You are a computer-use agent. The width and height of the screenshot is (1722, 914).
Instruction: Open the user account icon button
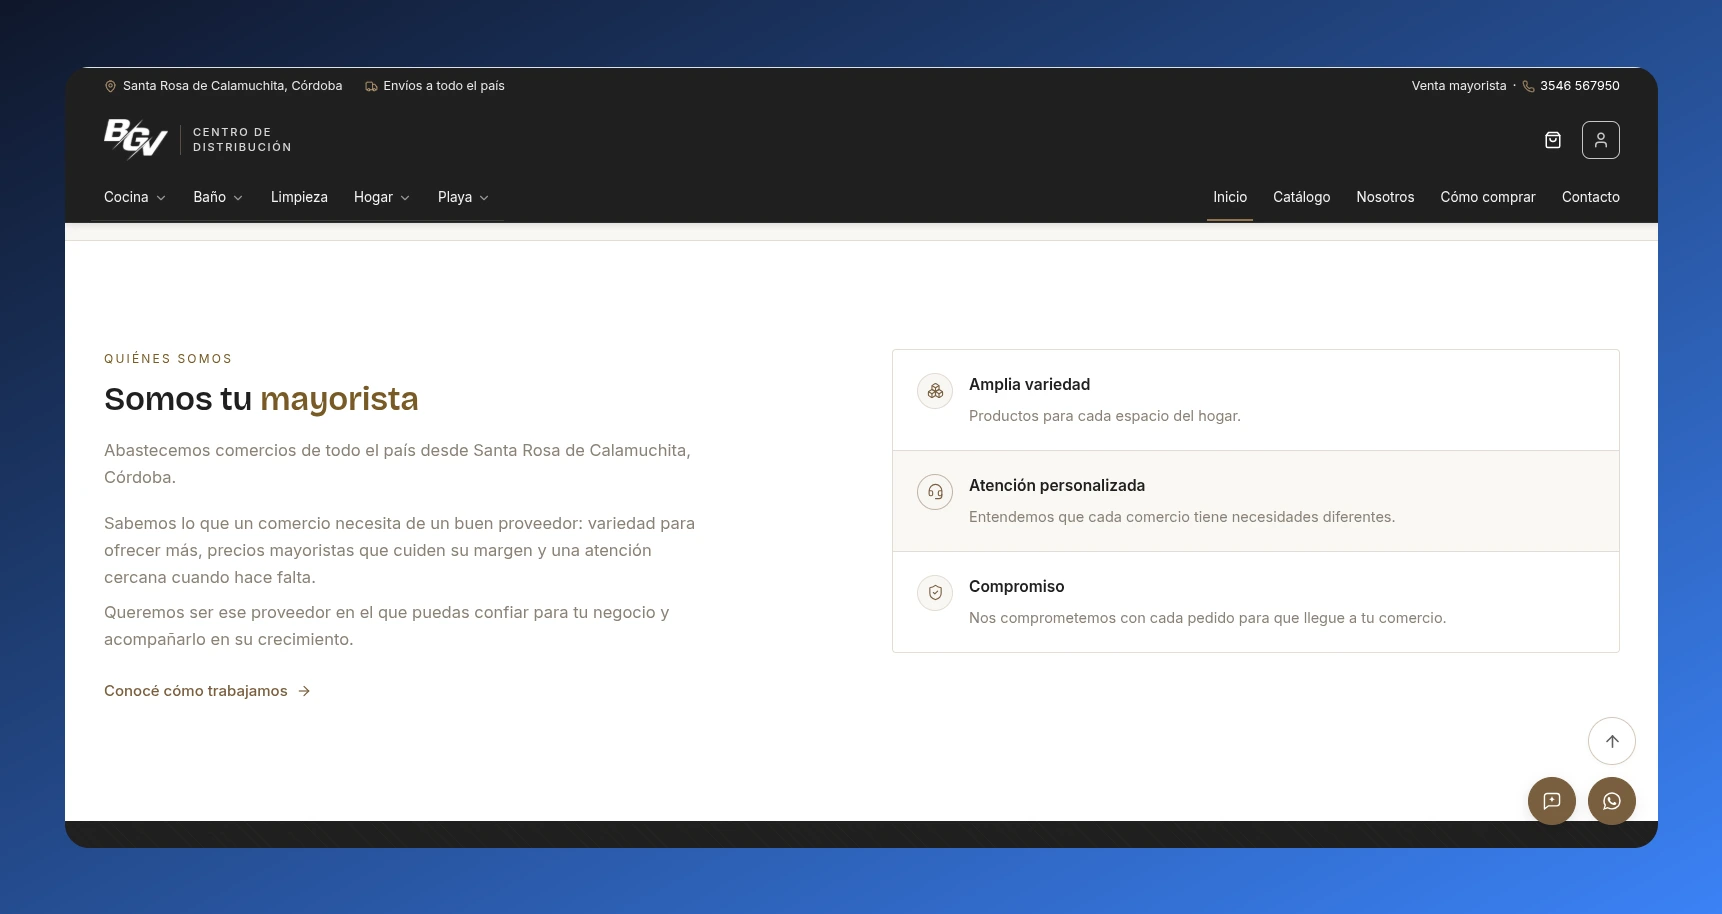click(1601, 140)
